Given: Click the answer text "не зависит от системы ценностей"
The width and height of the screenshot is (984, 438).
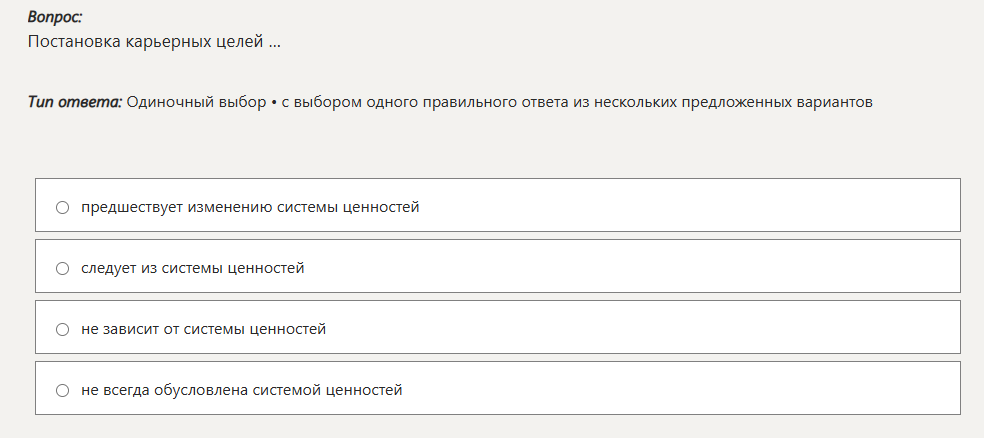Looking at the screenshot, I should click(204, 329).
